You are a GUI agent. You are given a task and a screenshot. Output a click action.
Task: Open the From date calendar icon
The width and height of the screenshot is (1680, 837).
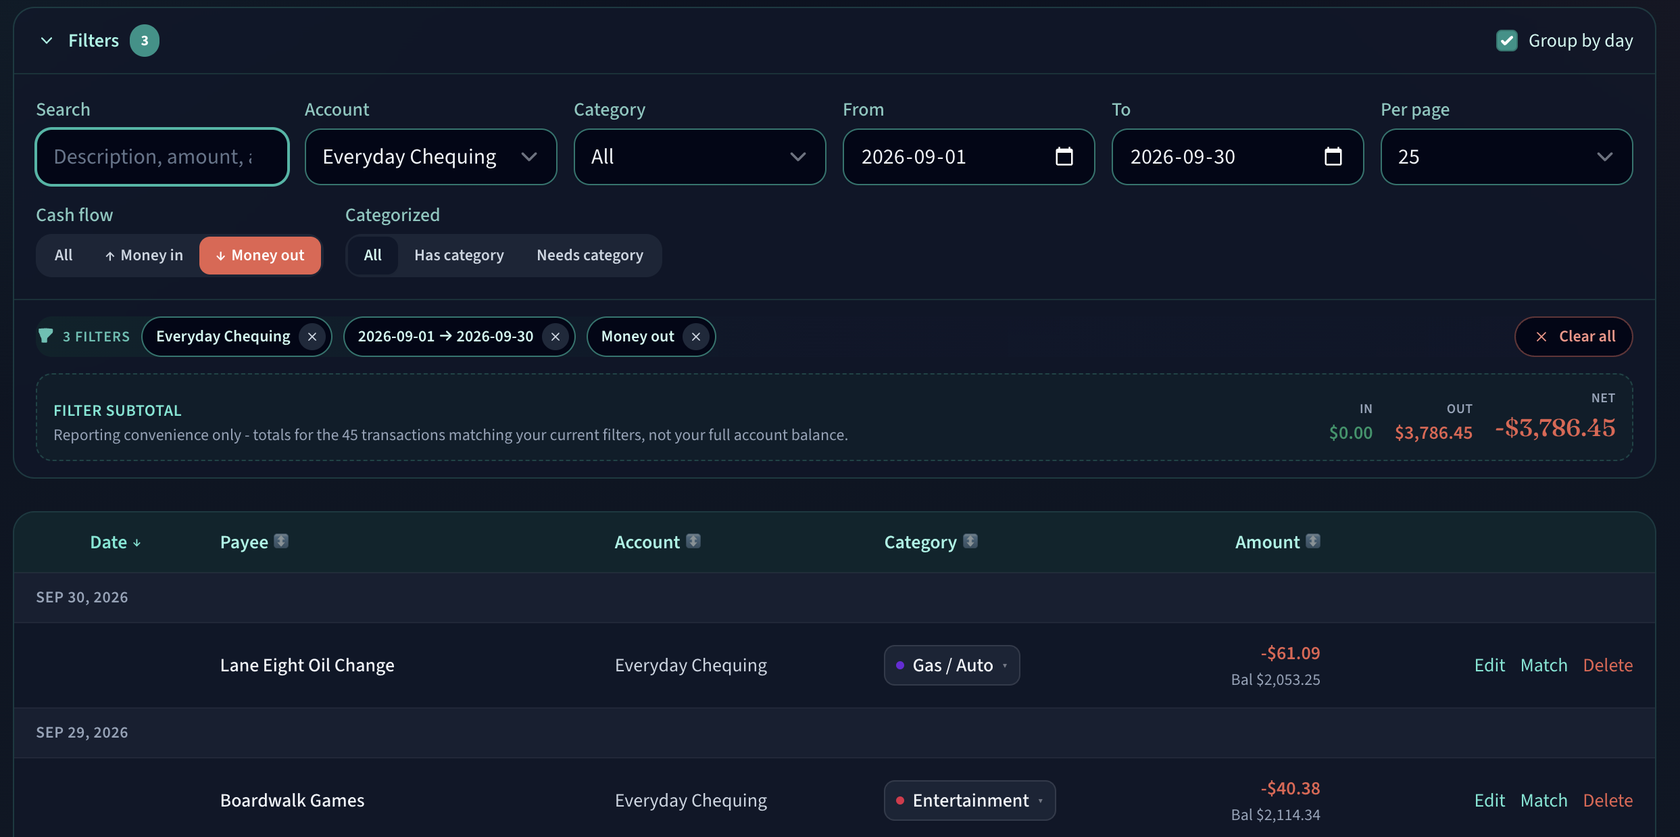click(1064, 157)
